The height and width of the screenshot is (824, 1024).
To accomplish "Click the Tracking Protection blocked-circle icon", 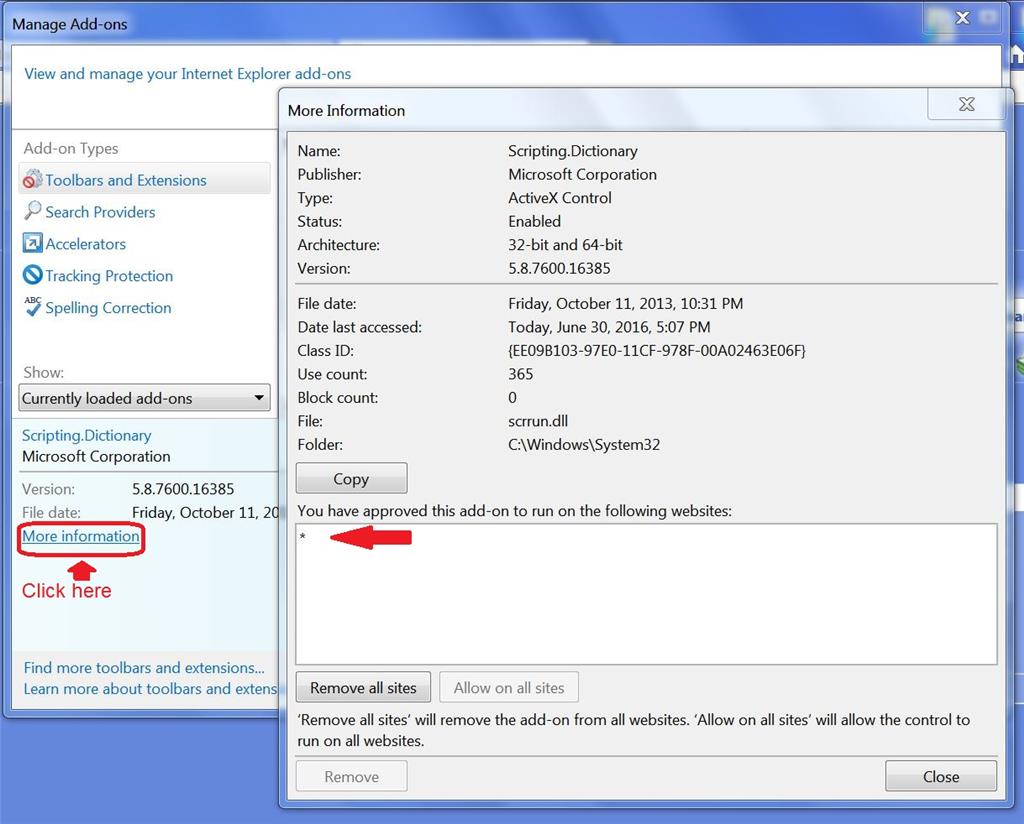I will click(x=33, y=275).
